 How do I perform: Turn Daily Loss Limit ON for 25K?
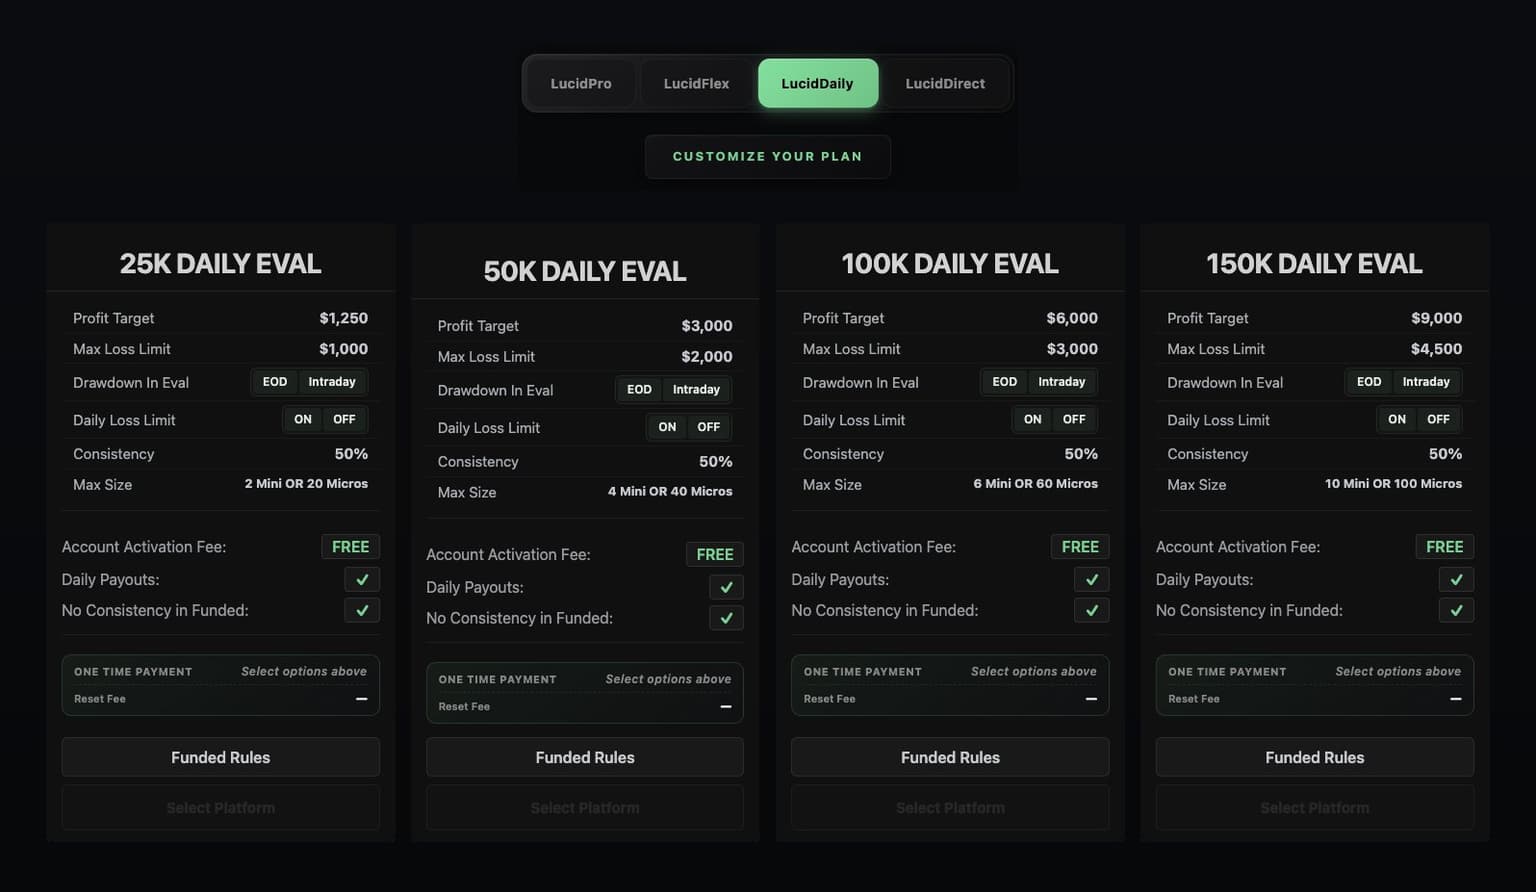(303, 419)
